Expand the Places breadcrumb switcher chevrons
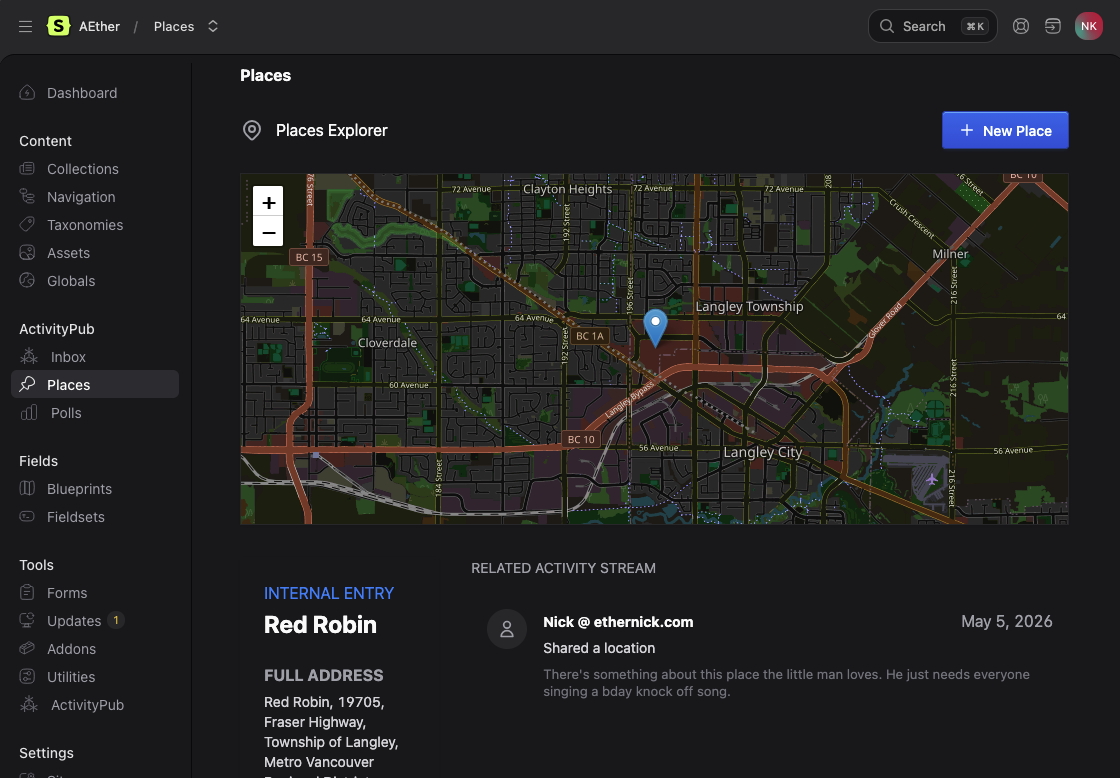1120x778 pixels. [x=213, y=26]
